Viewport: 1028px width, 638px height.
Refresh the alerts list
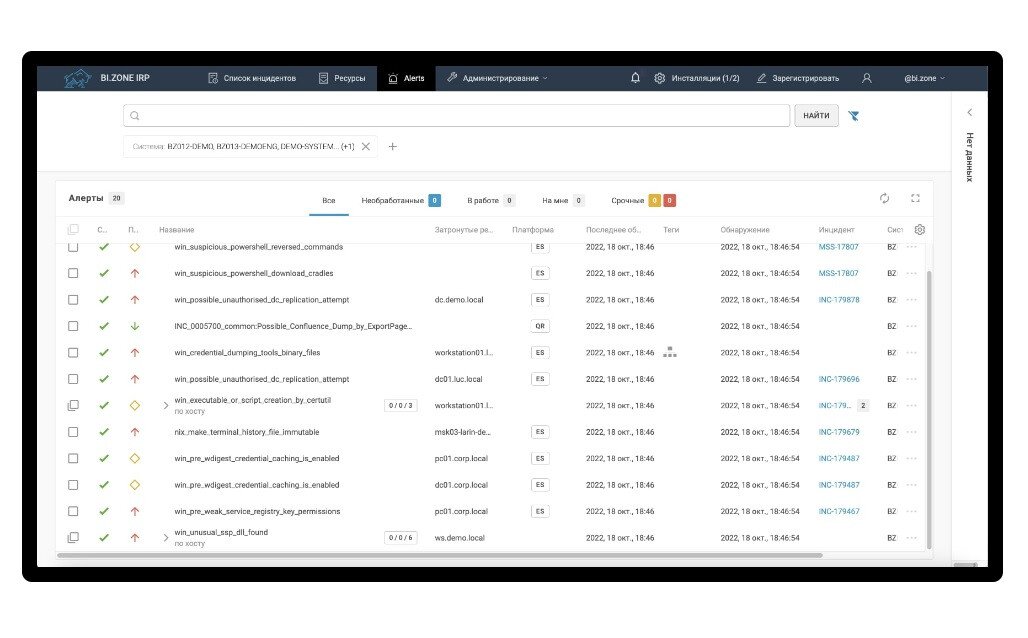pyautogui.click(x=884, y=199)
